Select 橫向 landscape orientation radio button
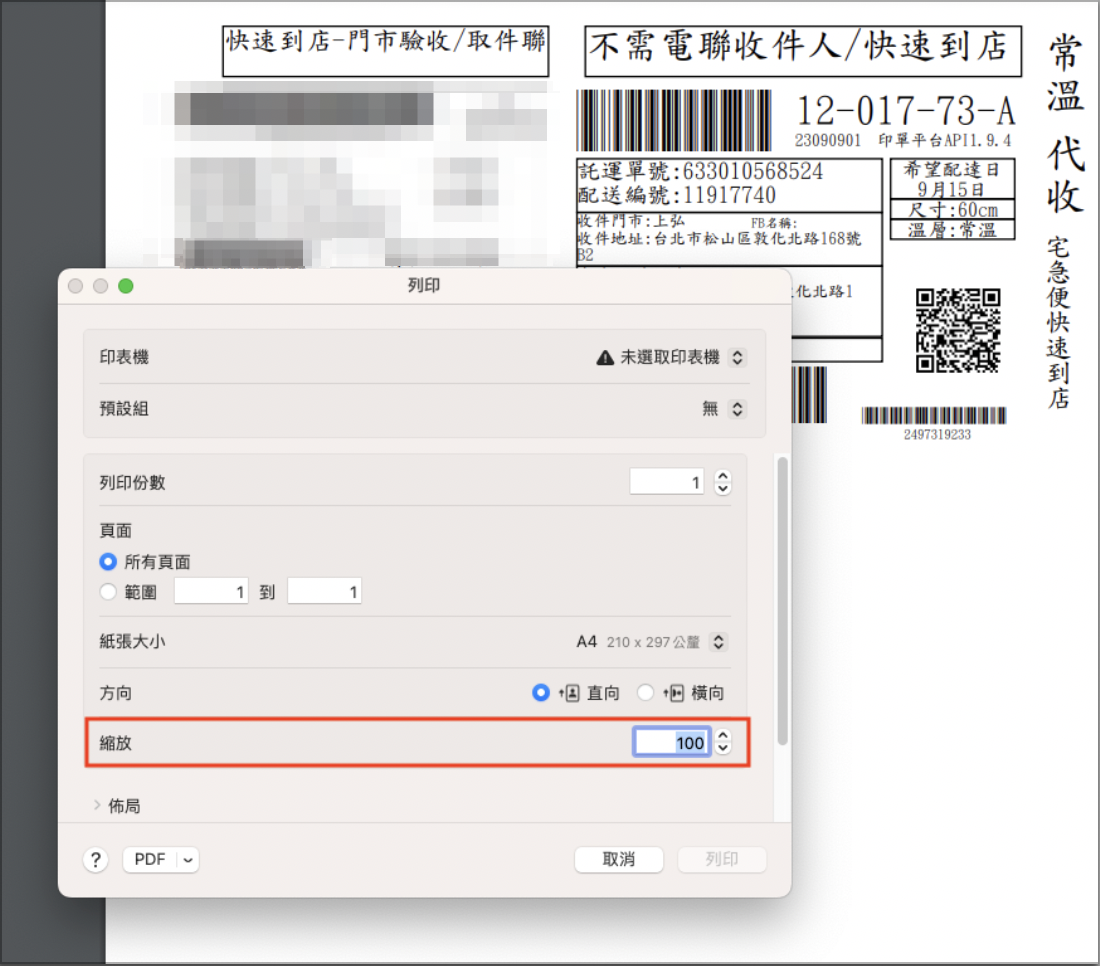 (x=645, y=693)
